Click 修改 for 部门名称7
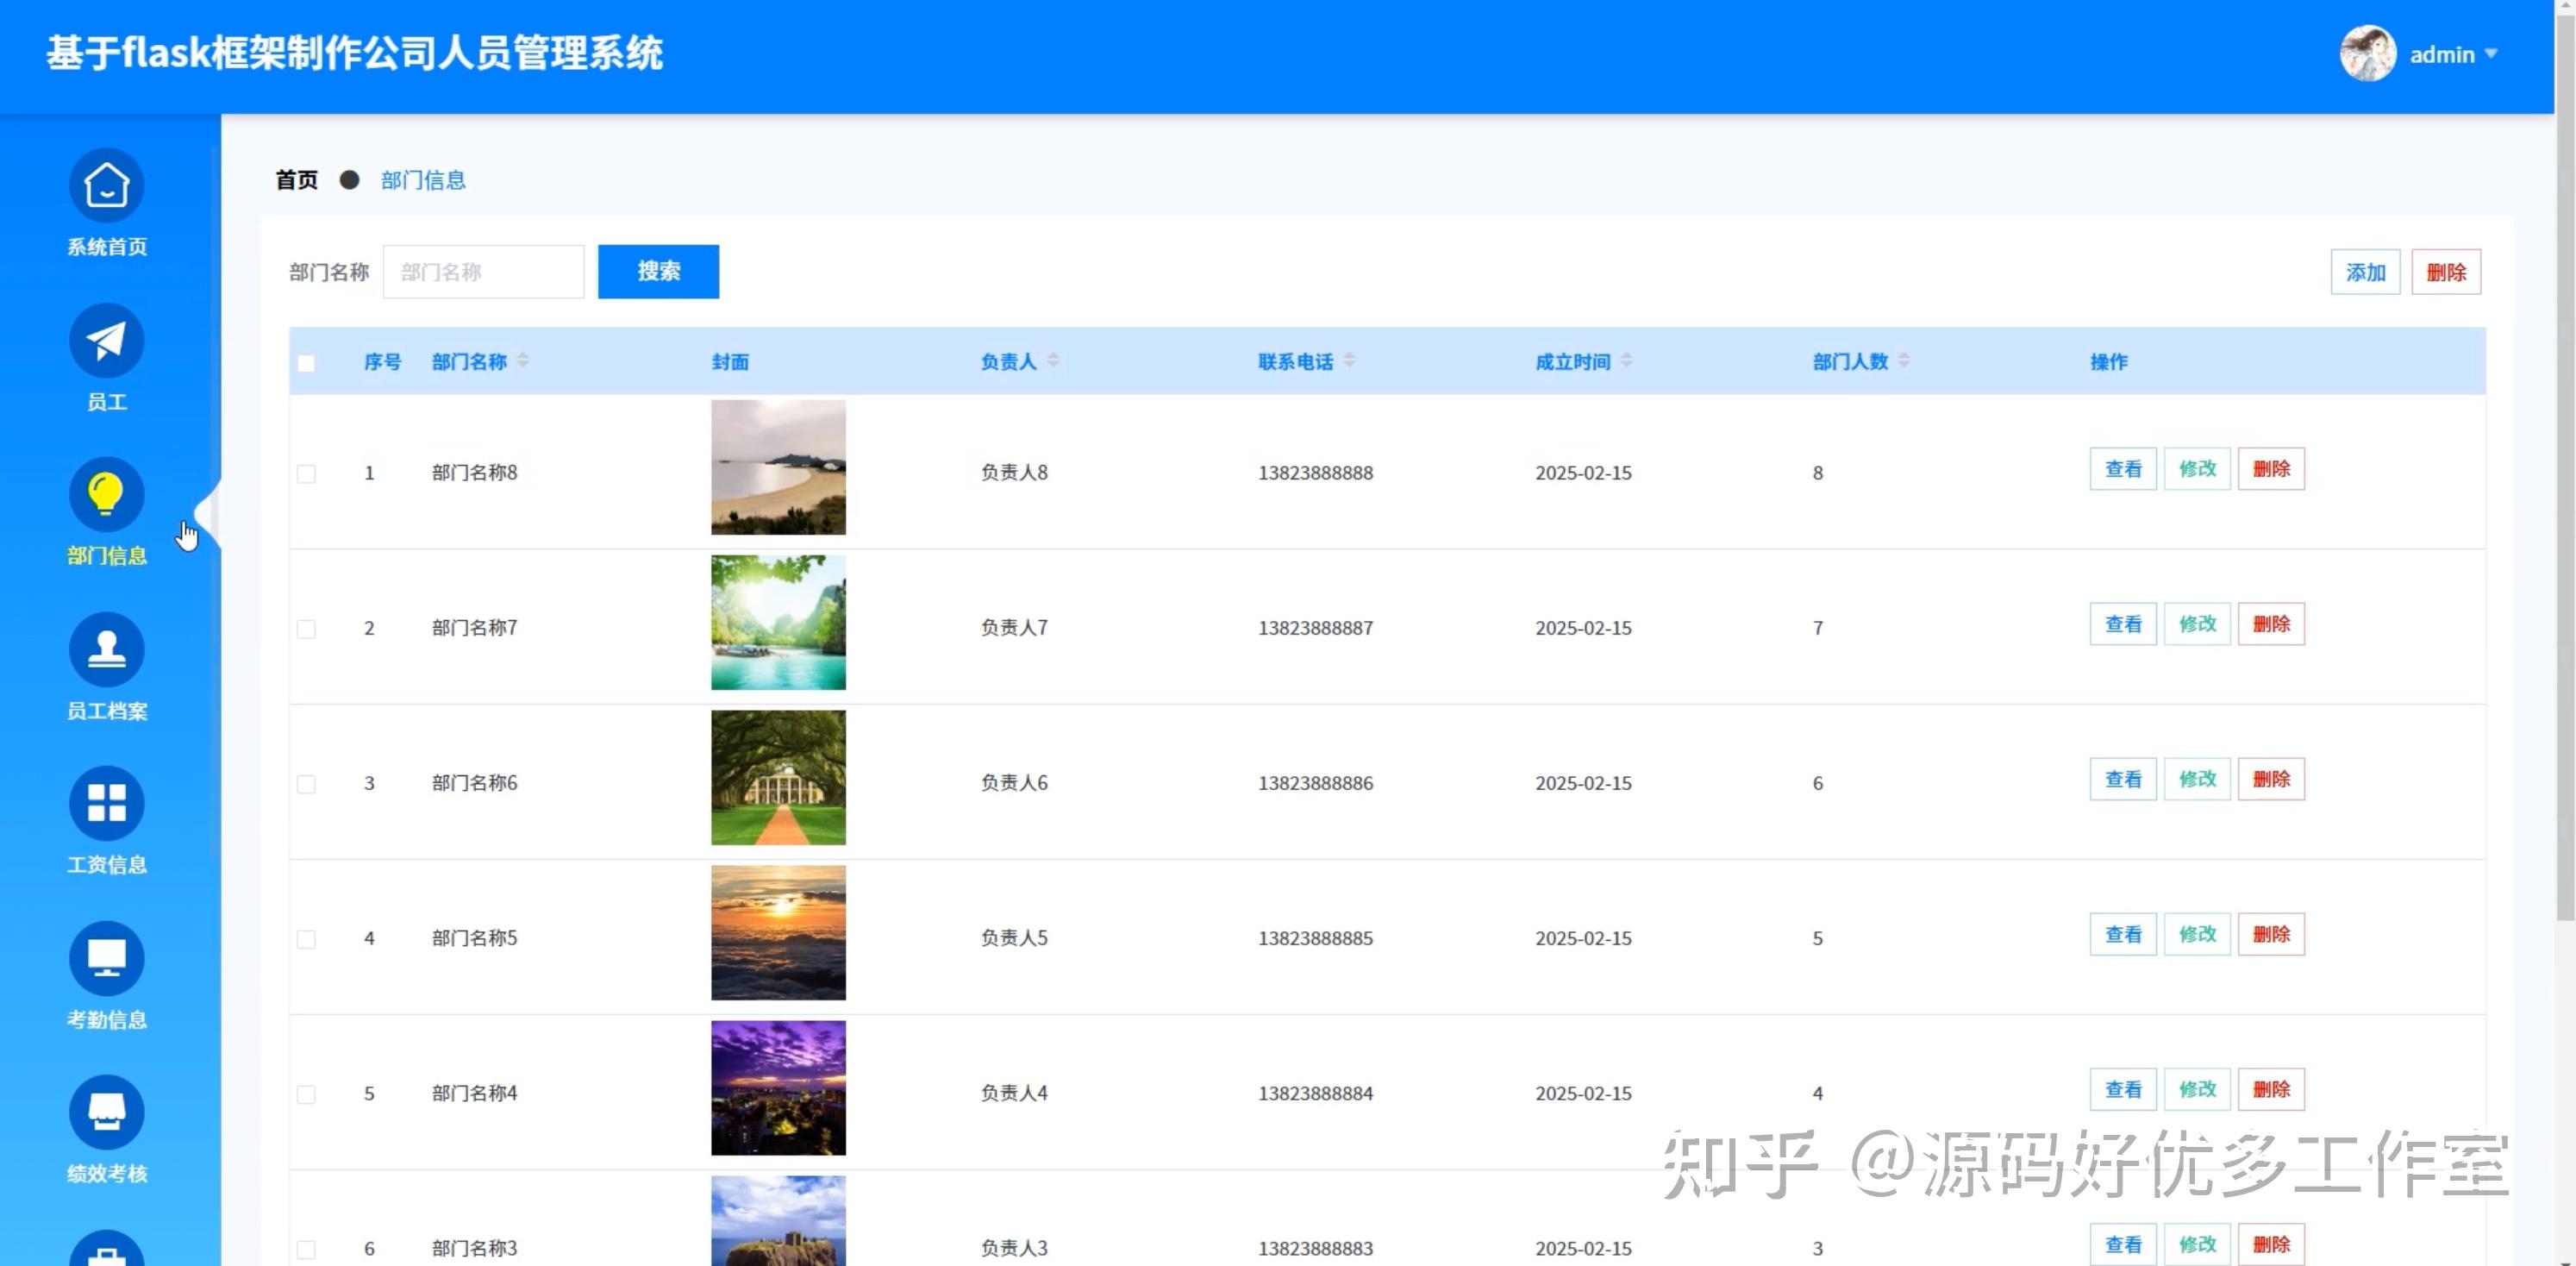This screenshot has height=1266, width=2576. [2197, 623]
